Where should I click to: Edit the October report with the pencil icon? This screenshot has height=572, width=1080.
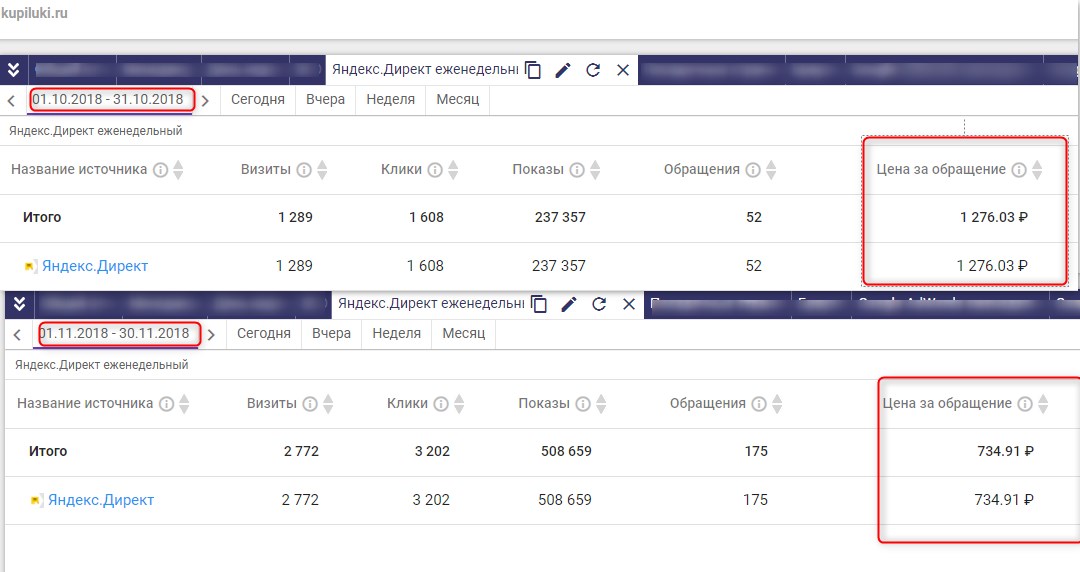coord(563,70)
